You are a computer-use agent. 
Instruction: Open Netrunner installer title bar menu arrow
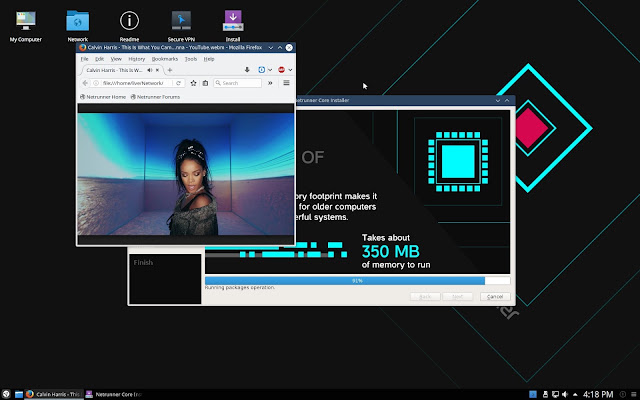tap(498, 100)
